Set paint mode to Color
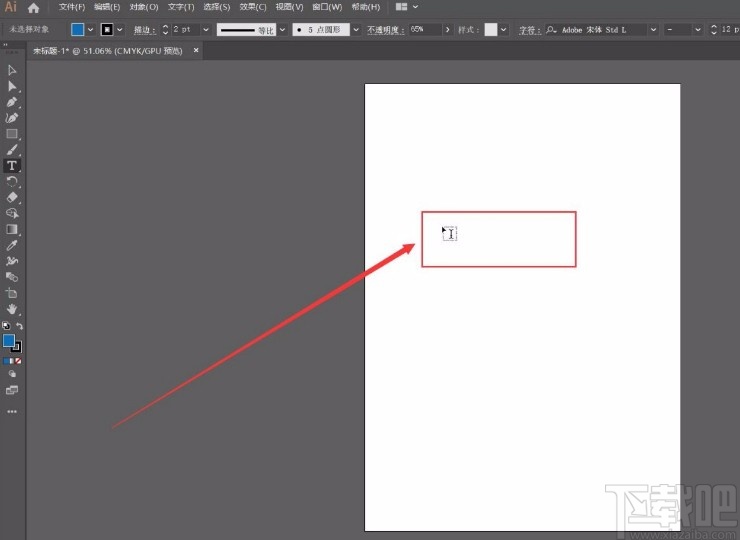 5,361
